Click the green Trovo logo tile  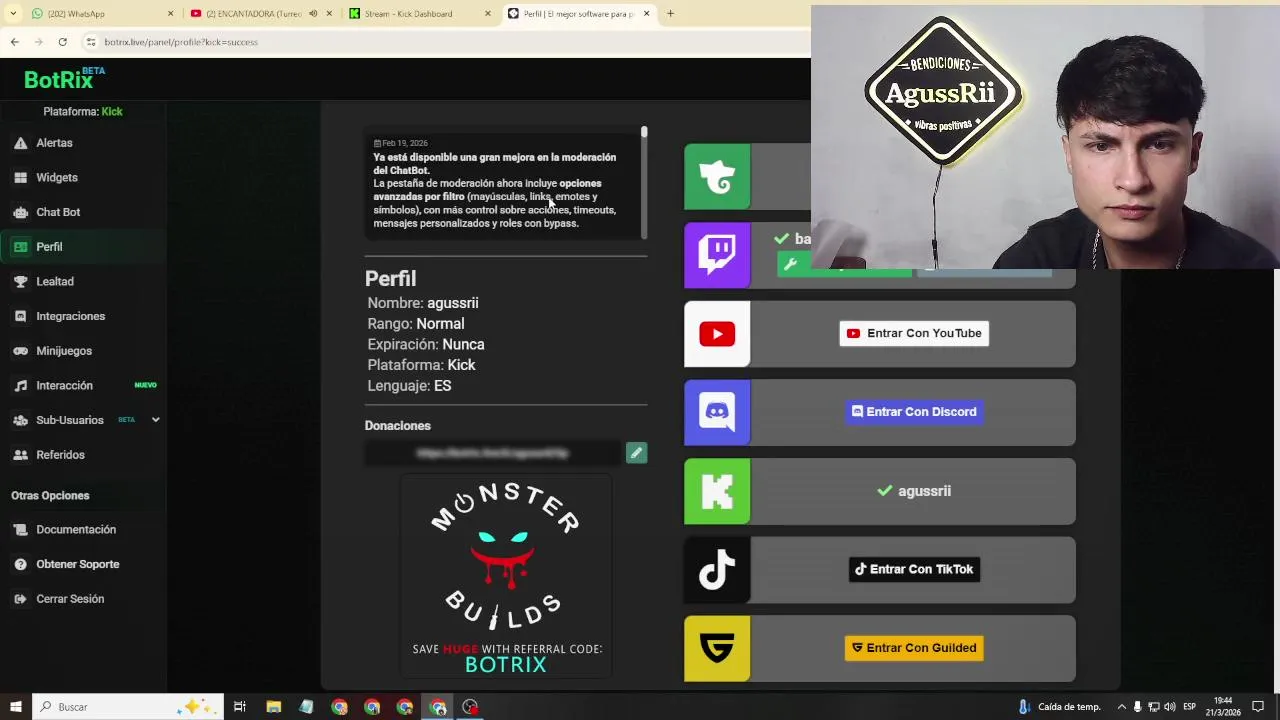[x=717, y=177]
